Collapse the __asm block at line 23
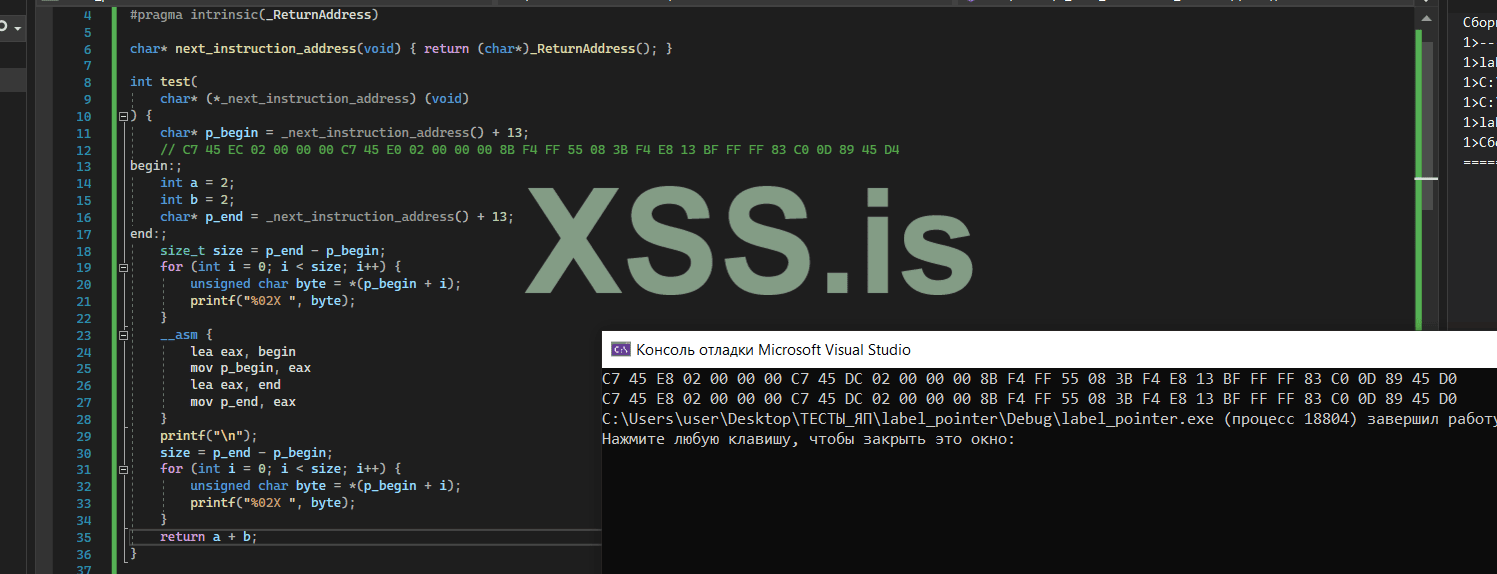The width and height of the screenshot is (1497, 574). [123, 335]
